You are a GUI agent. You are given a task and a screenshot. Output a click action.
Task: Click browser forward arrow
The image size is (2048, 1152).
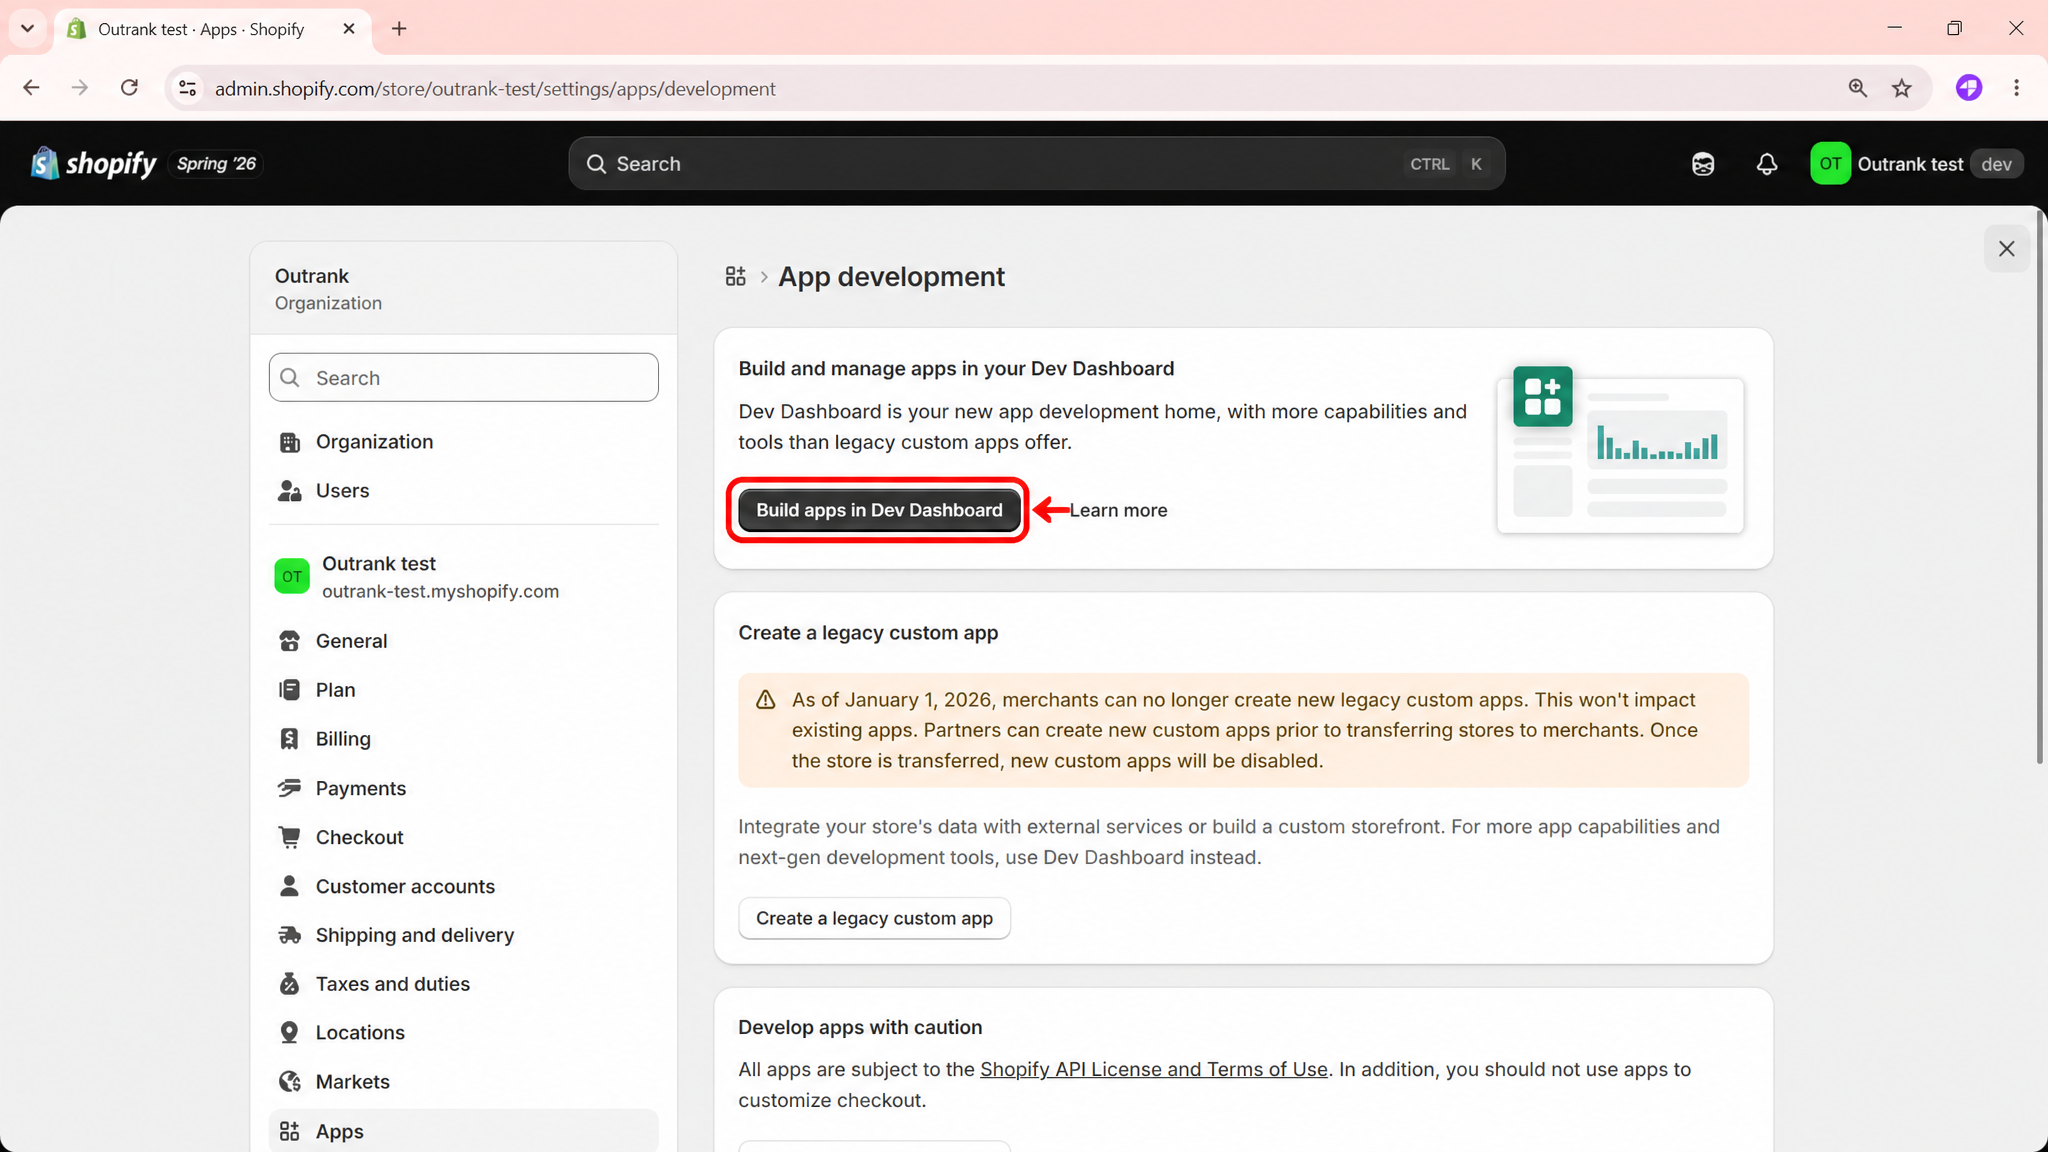[x=80, y=88]
